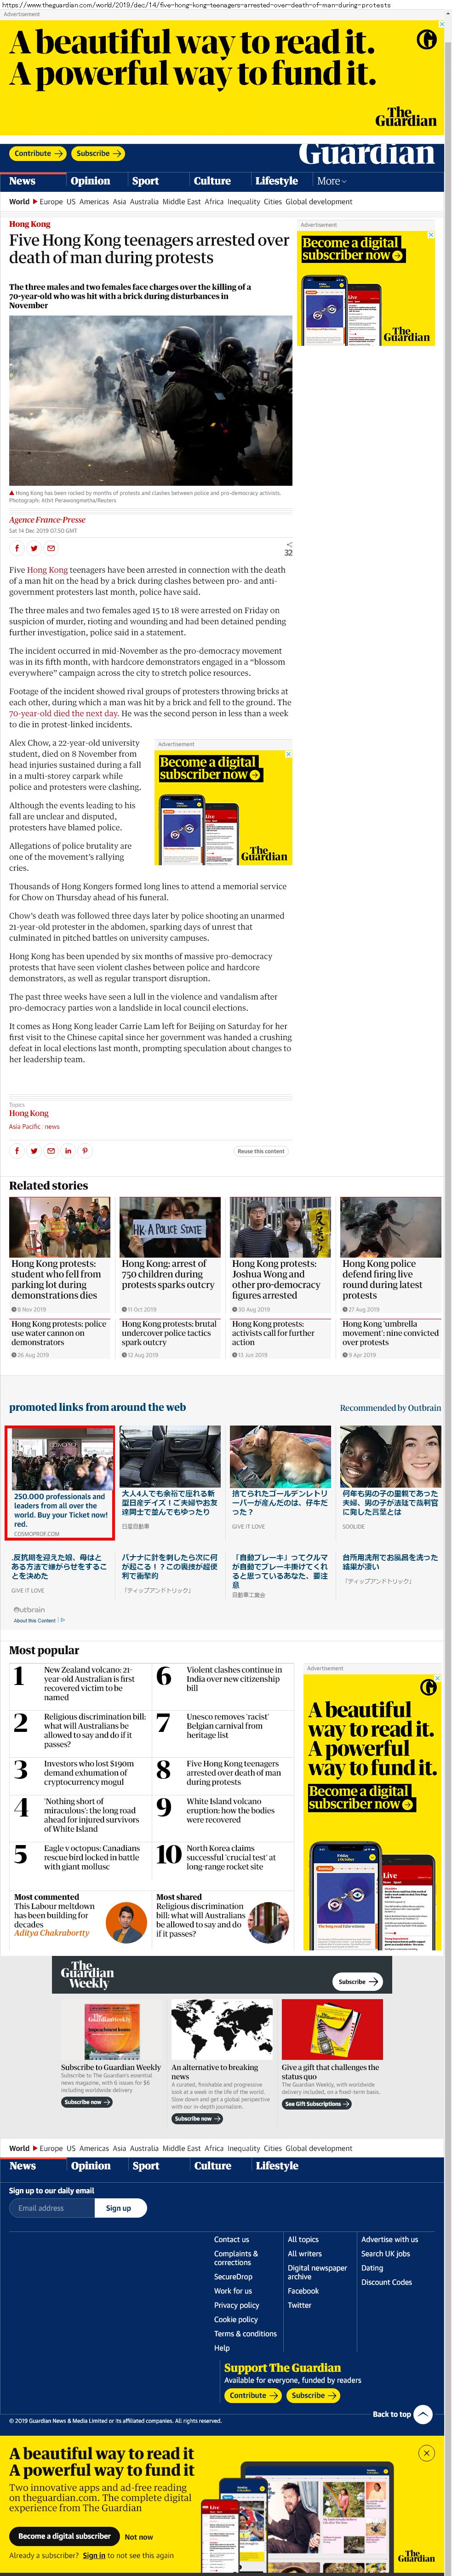Switch to the Culture tab in the top navigation
The height and width of the screenshot is (2576, 452).
pos(212,181)
